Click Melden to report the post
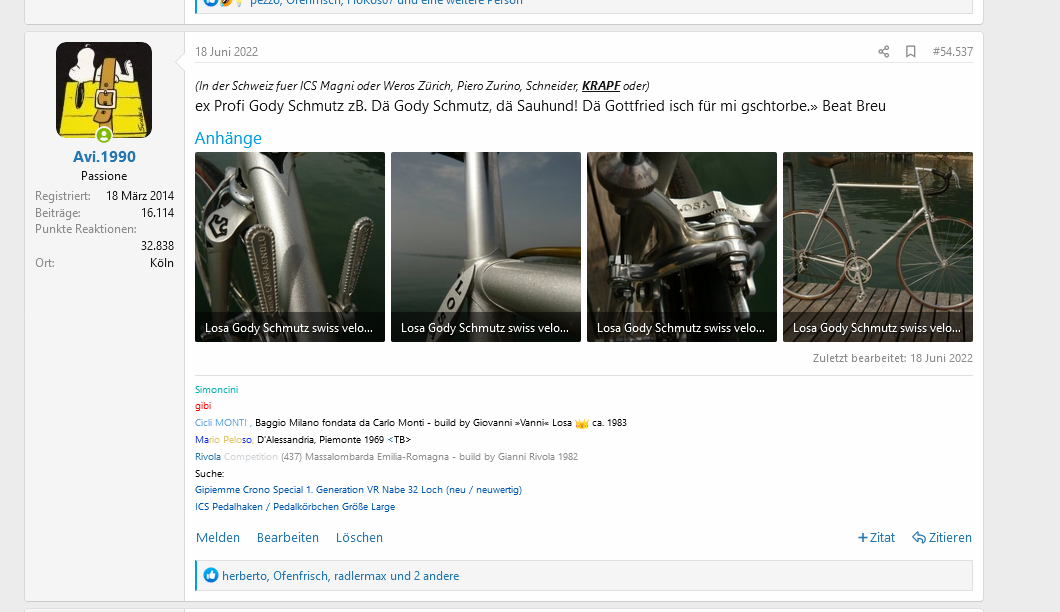Image resolution: width=1060 pixels, height=612 pixels. coord(218,537)
